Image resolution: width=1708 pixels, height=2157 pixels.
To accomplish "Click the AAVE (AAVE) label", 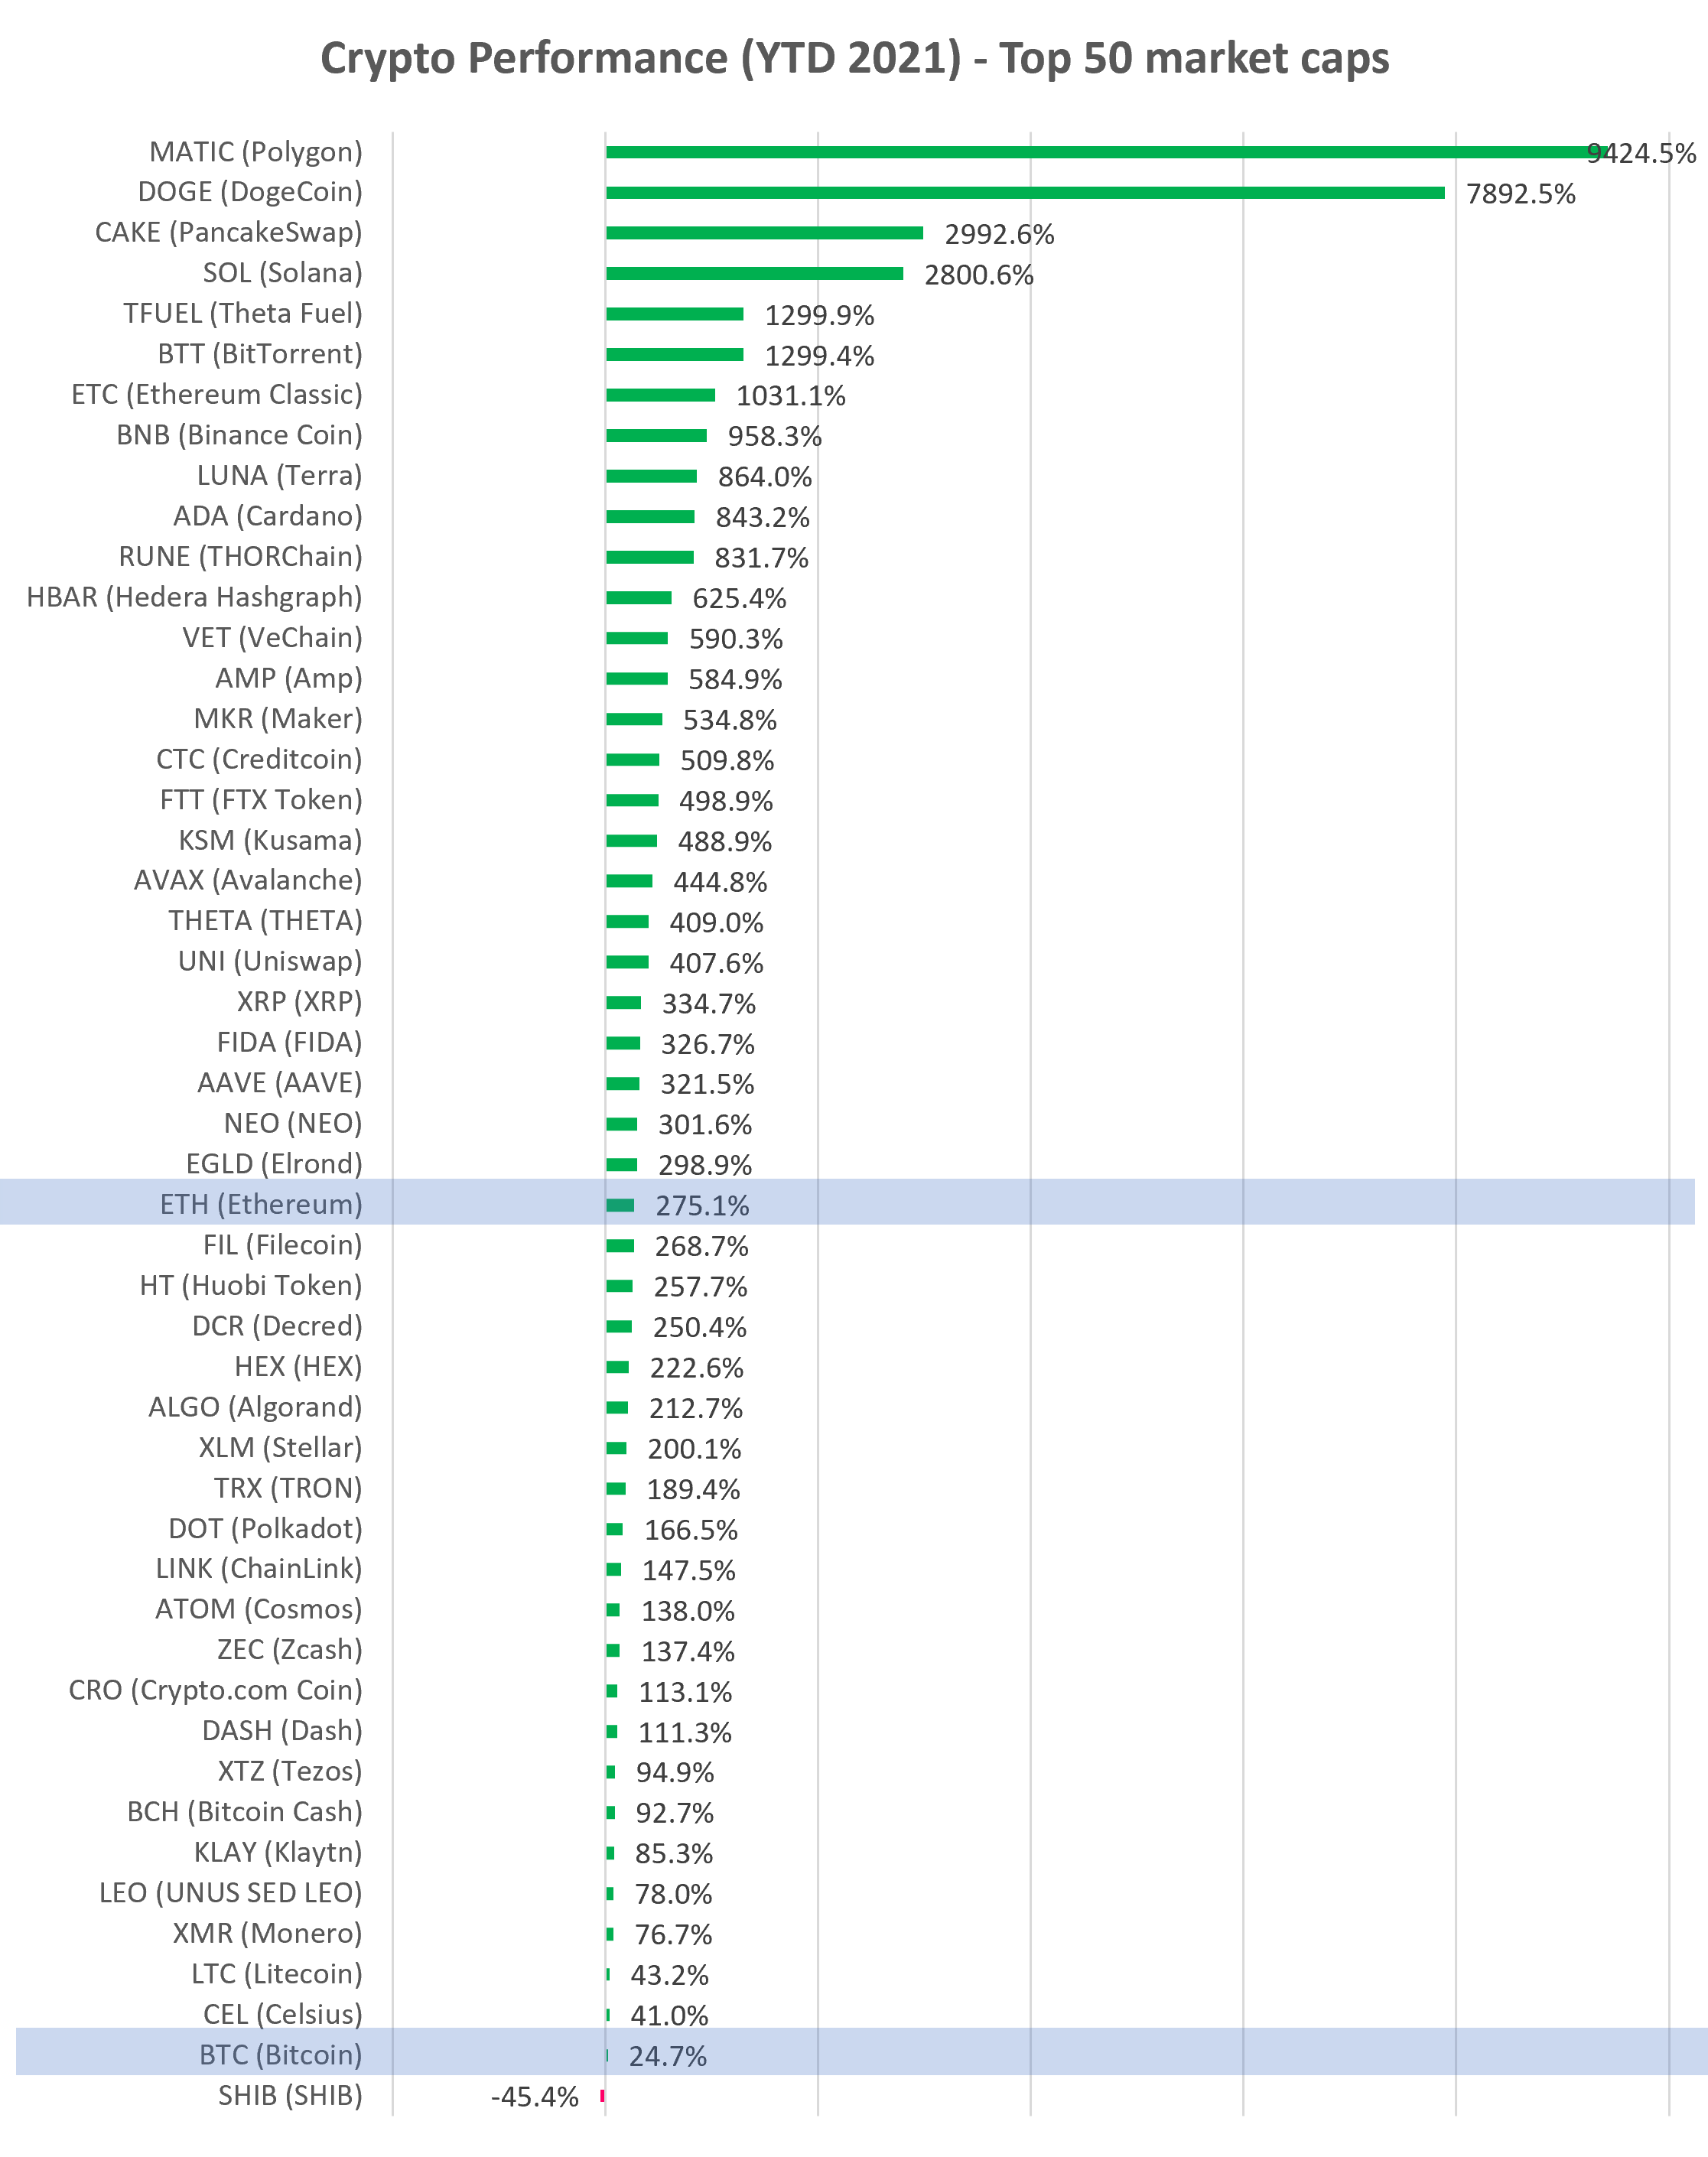I will (x=280, y=1083).
